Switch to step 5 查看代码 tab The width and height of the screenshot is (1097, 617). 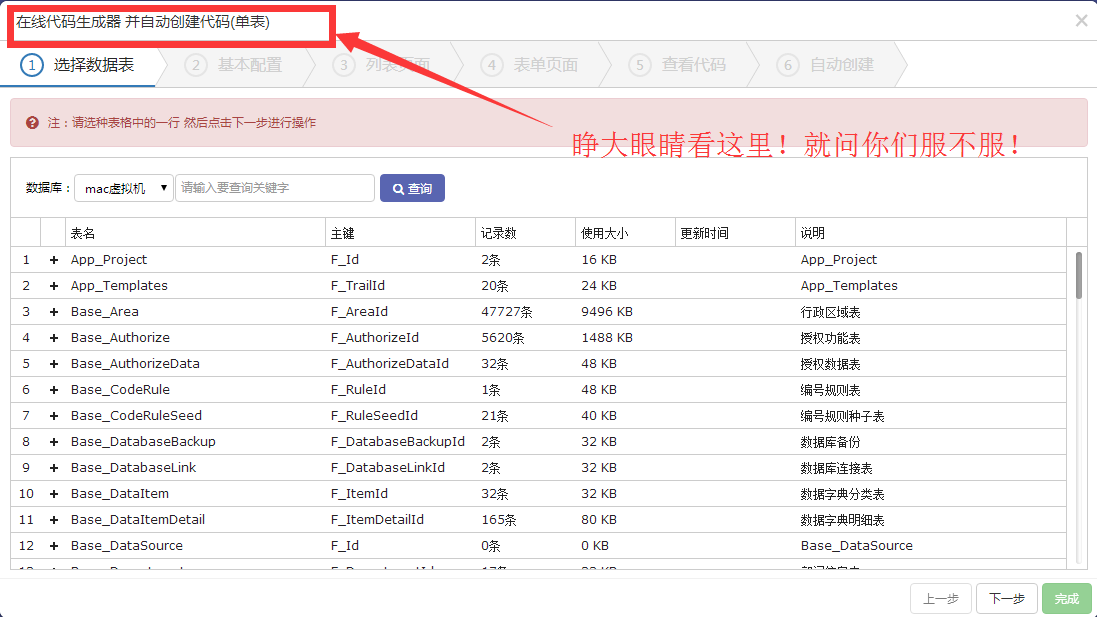tap(680, 65)
